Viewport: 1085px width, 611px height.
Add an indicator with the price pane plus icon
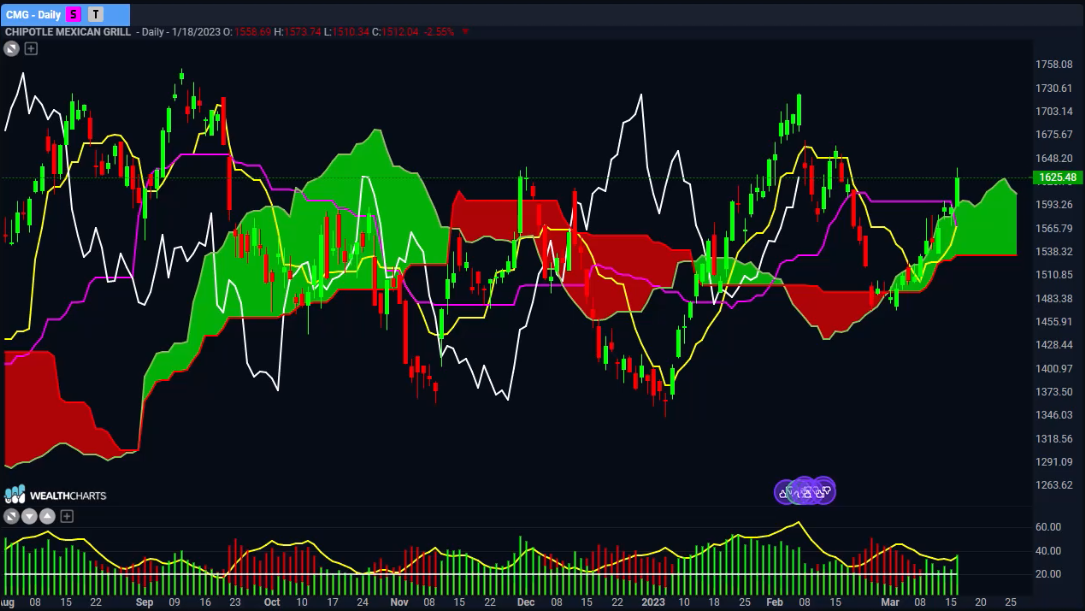[31, 48]
